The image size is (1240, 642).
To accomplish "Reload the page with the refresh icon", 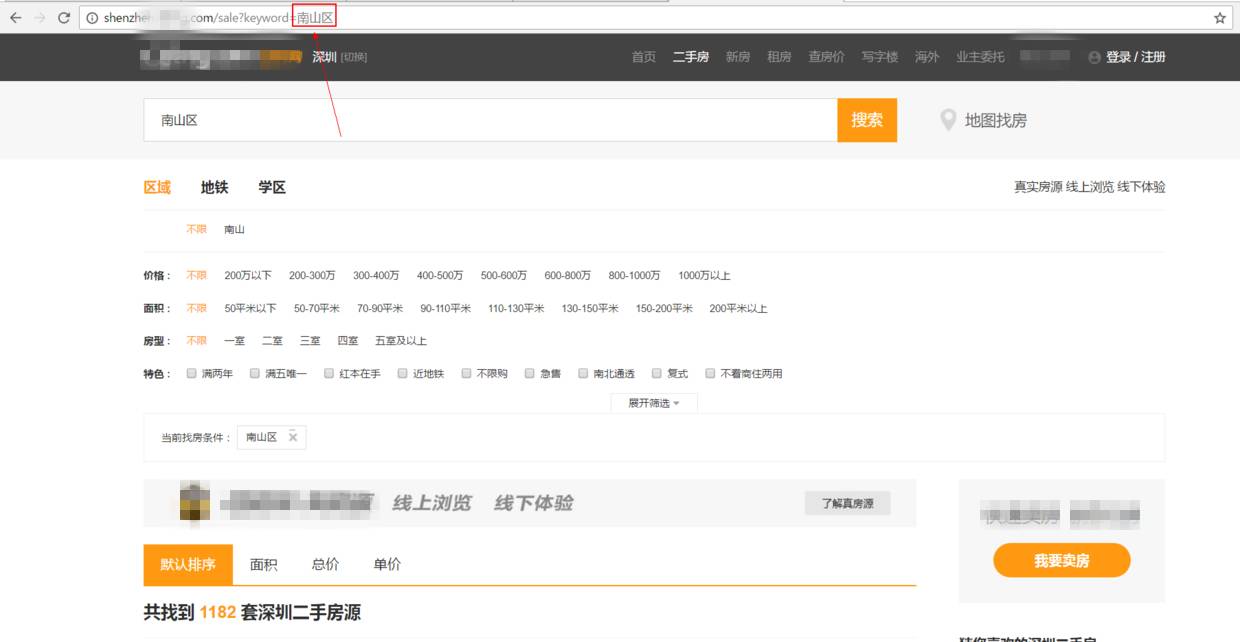I will (64, 18).
